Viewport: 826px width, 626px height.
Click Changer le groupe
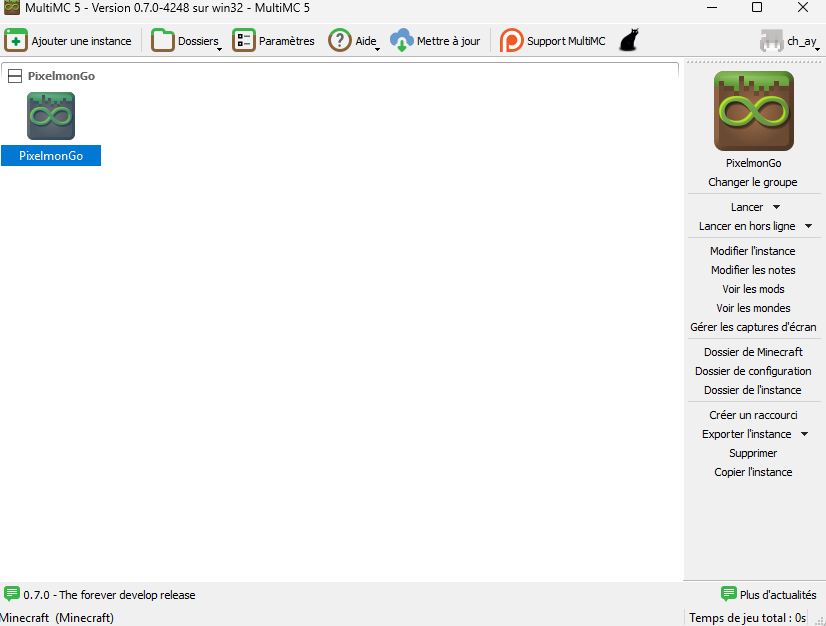click(752, 182)
